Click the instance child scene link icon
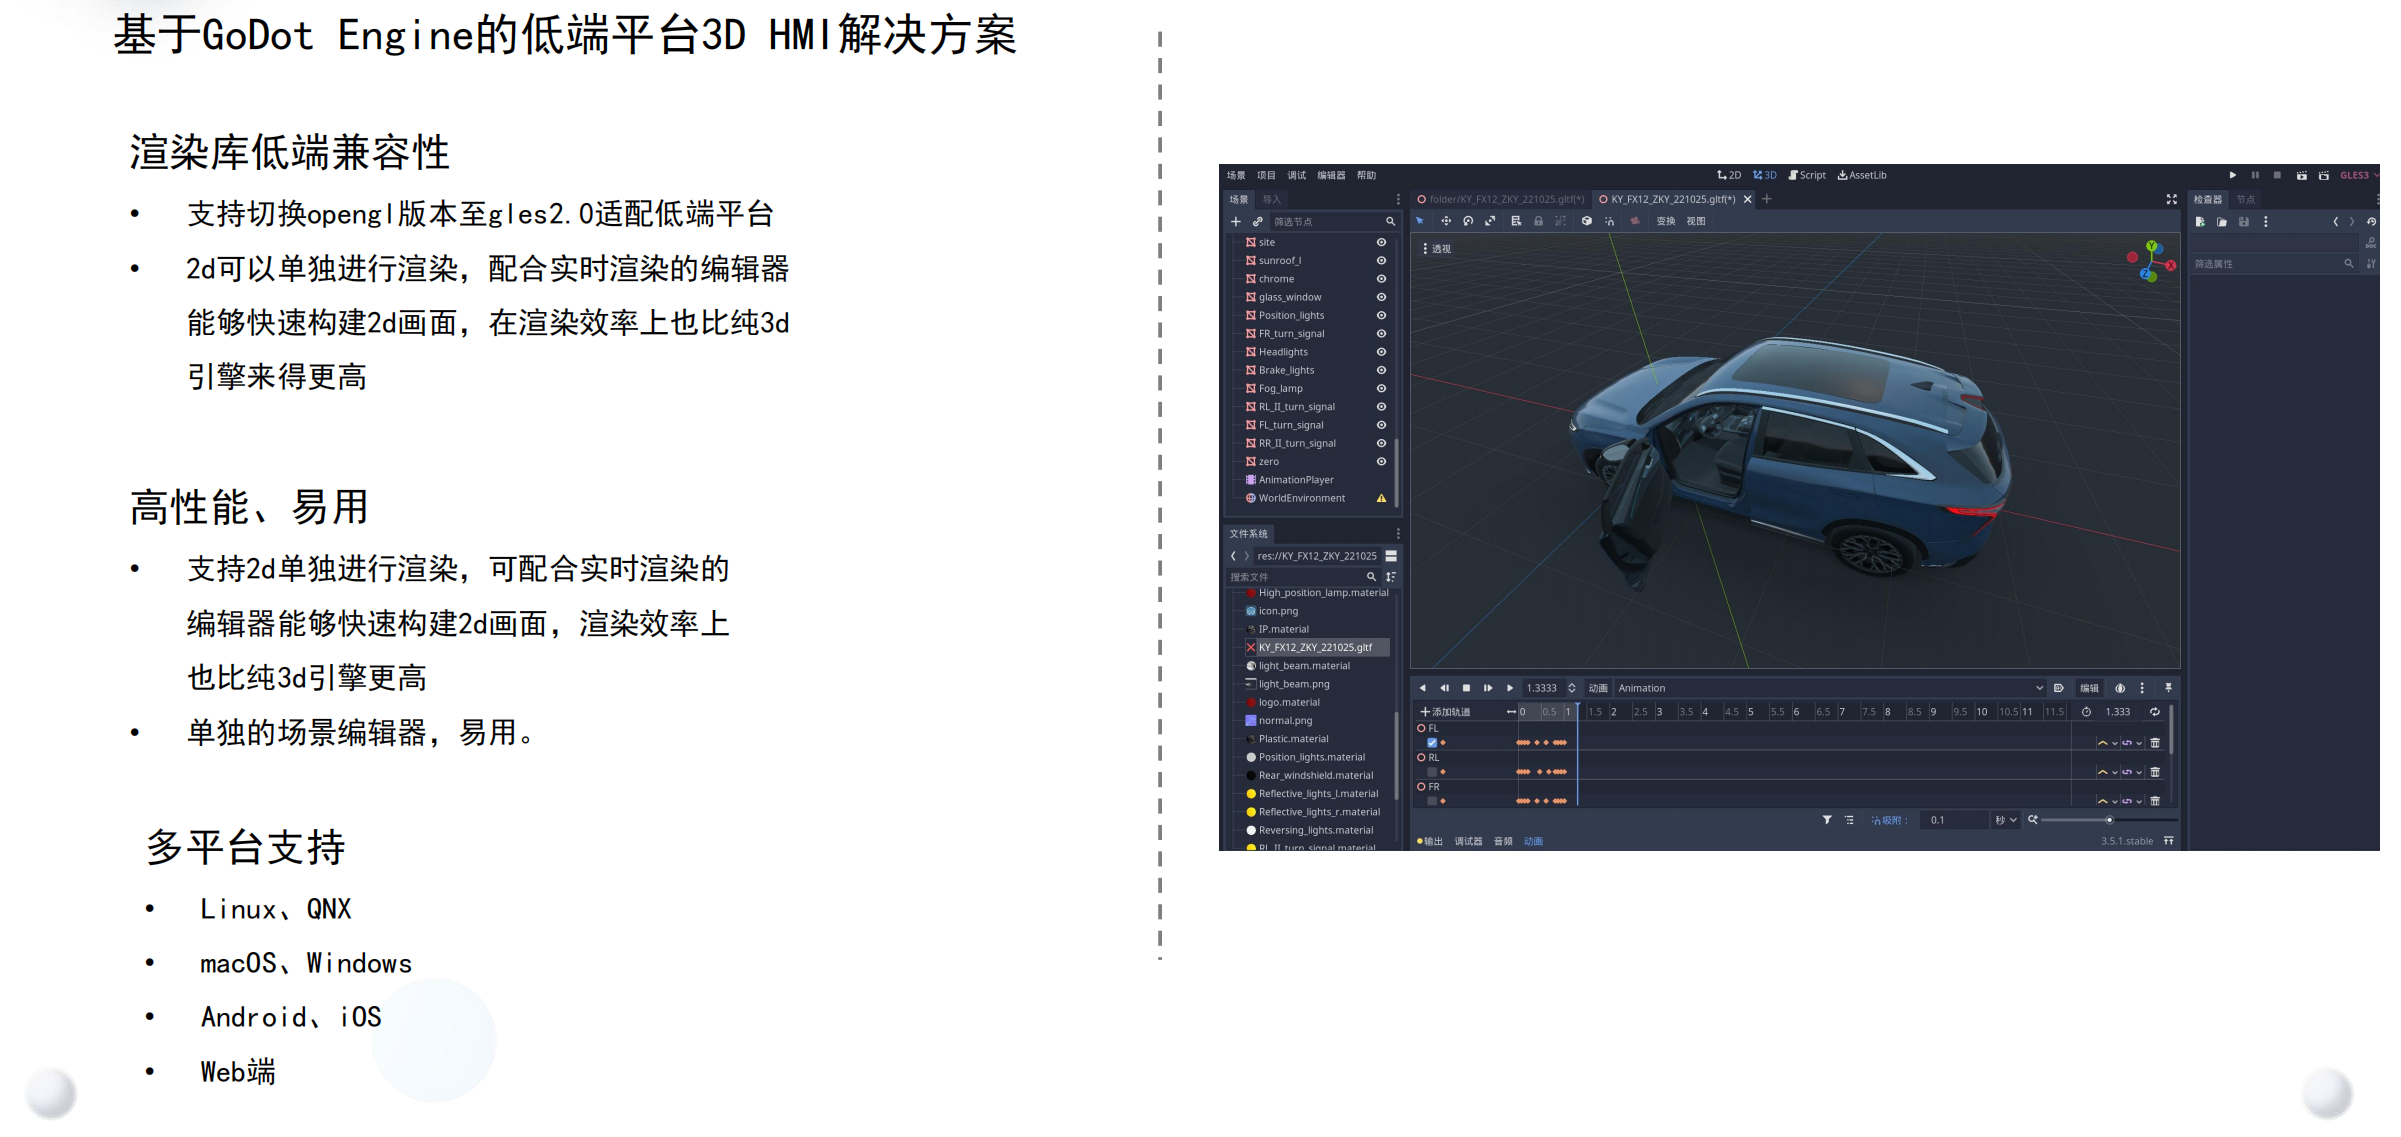Image resolution: width=2401 pixels, height=1137 pixels. (1258, 222)
